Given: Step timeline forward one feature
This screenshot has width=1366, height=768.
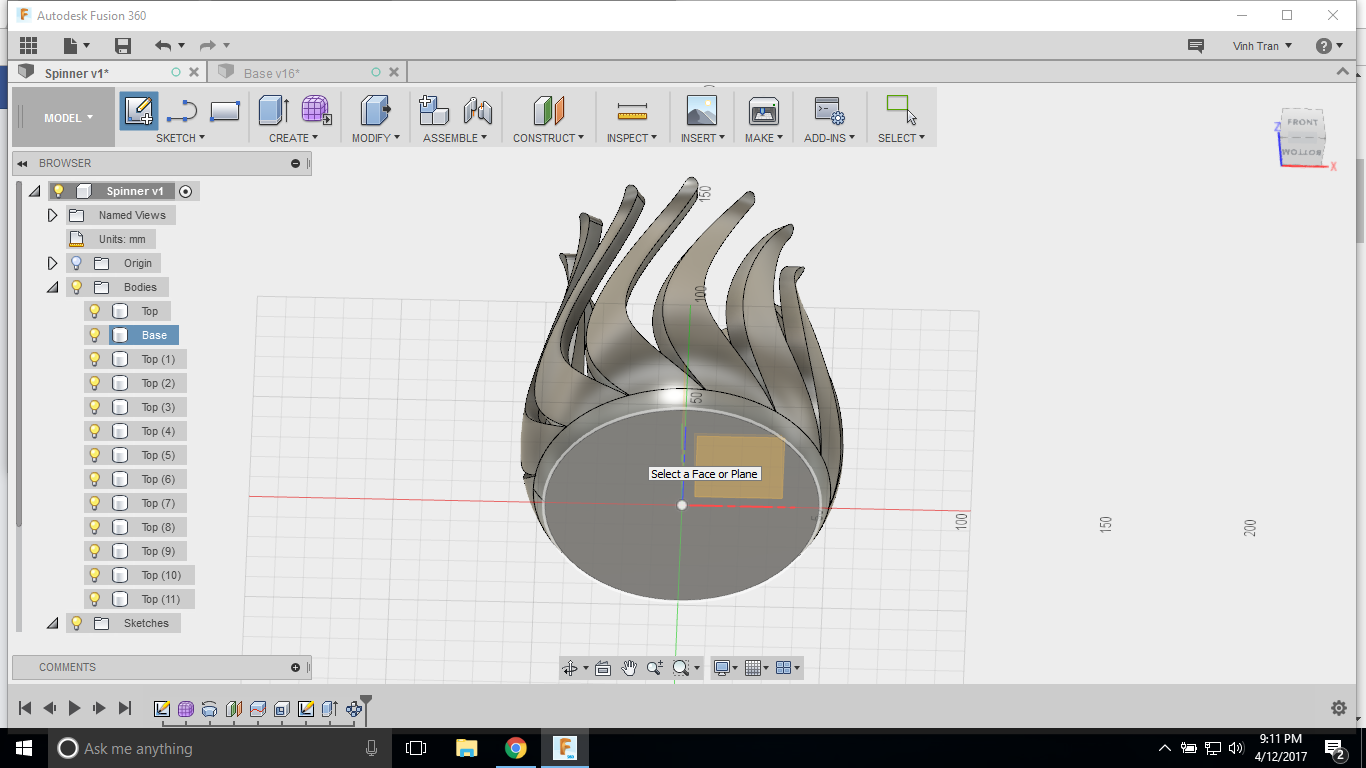Looking at the screenshot, I should point(99,708).
